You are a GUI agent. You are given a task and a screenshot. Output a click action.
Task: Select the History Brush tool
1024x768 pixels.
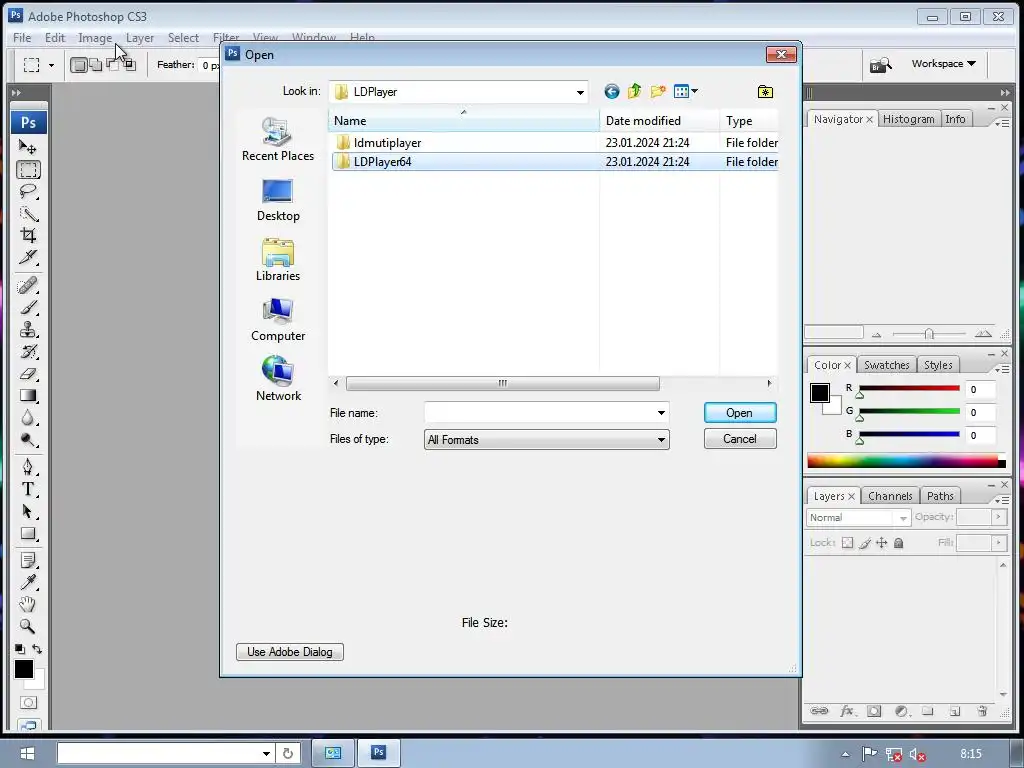(28, 351)
